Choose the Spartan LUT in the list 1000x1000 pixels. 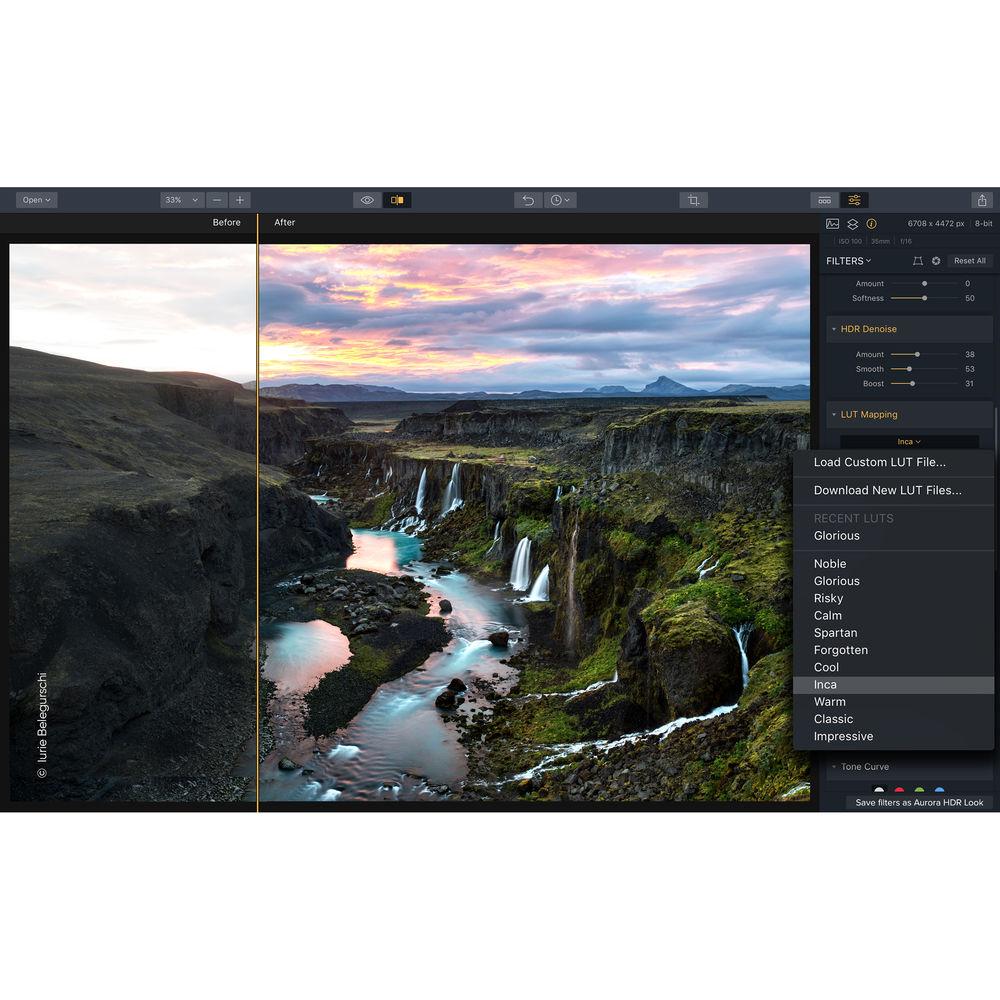point(836,632)
